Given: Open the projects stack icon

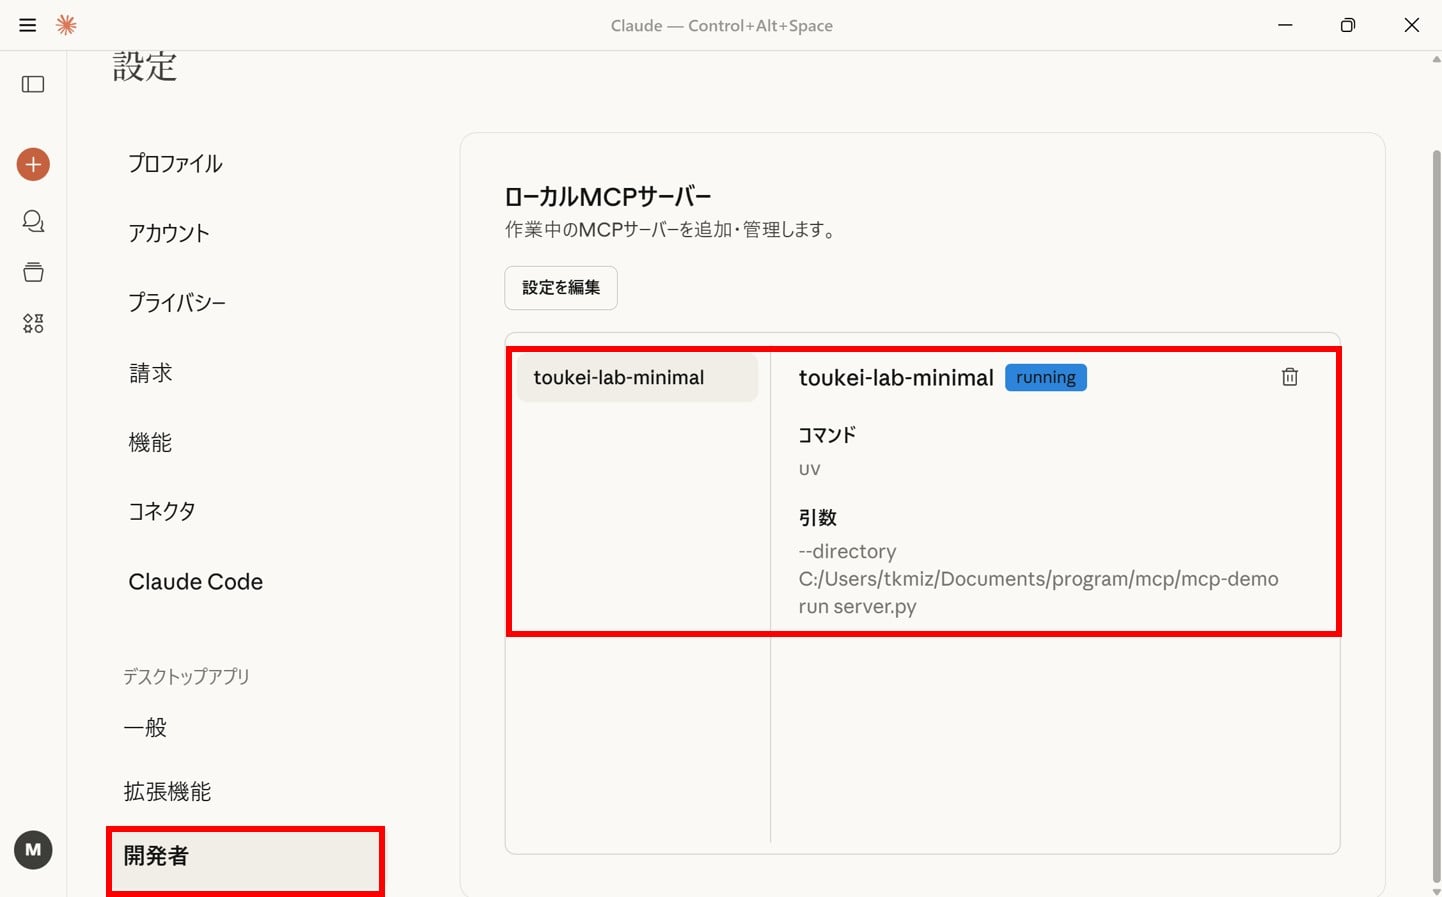Looking at the screenshot, I should (x=33, y=272).
